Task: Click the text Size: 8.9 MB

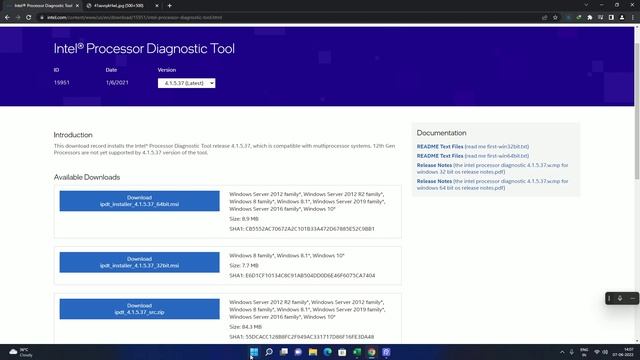Action: coord(244,219)
